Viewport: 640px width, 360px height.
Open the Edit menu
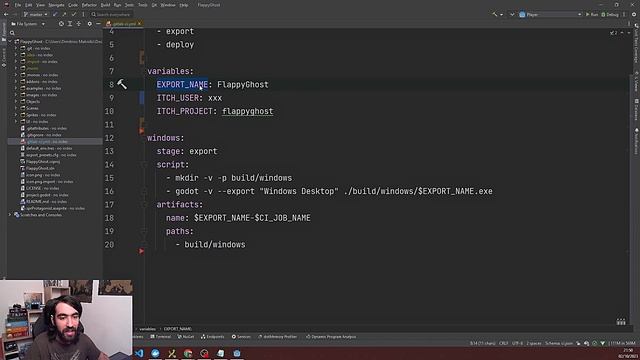click(29, 5)
